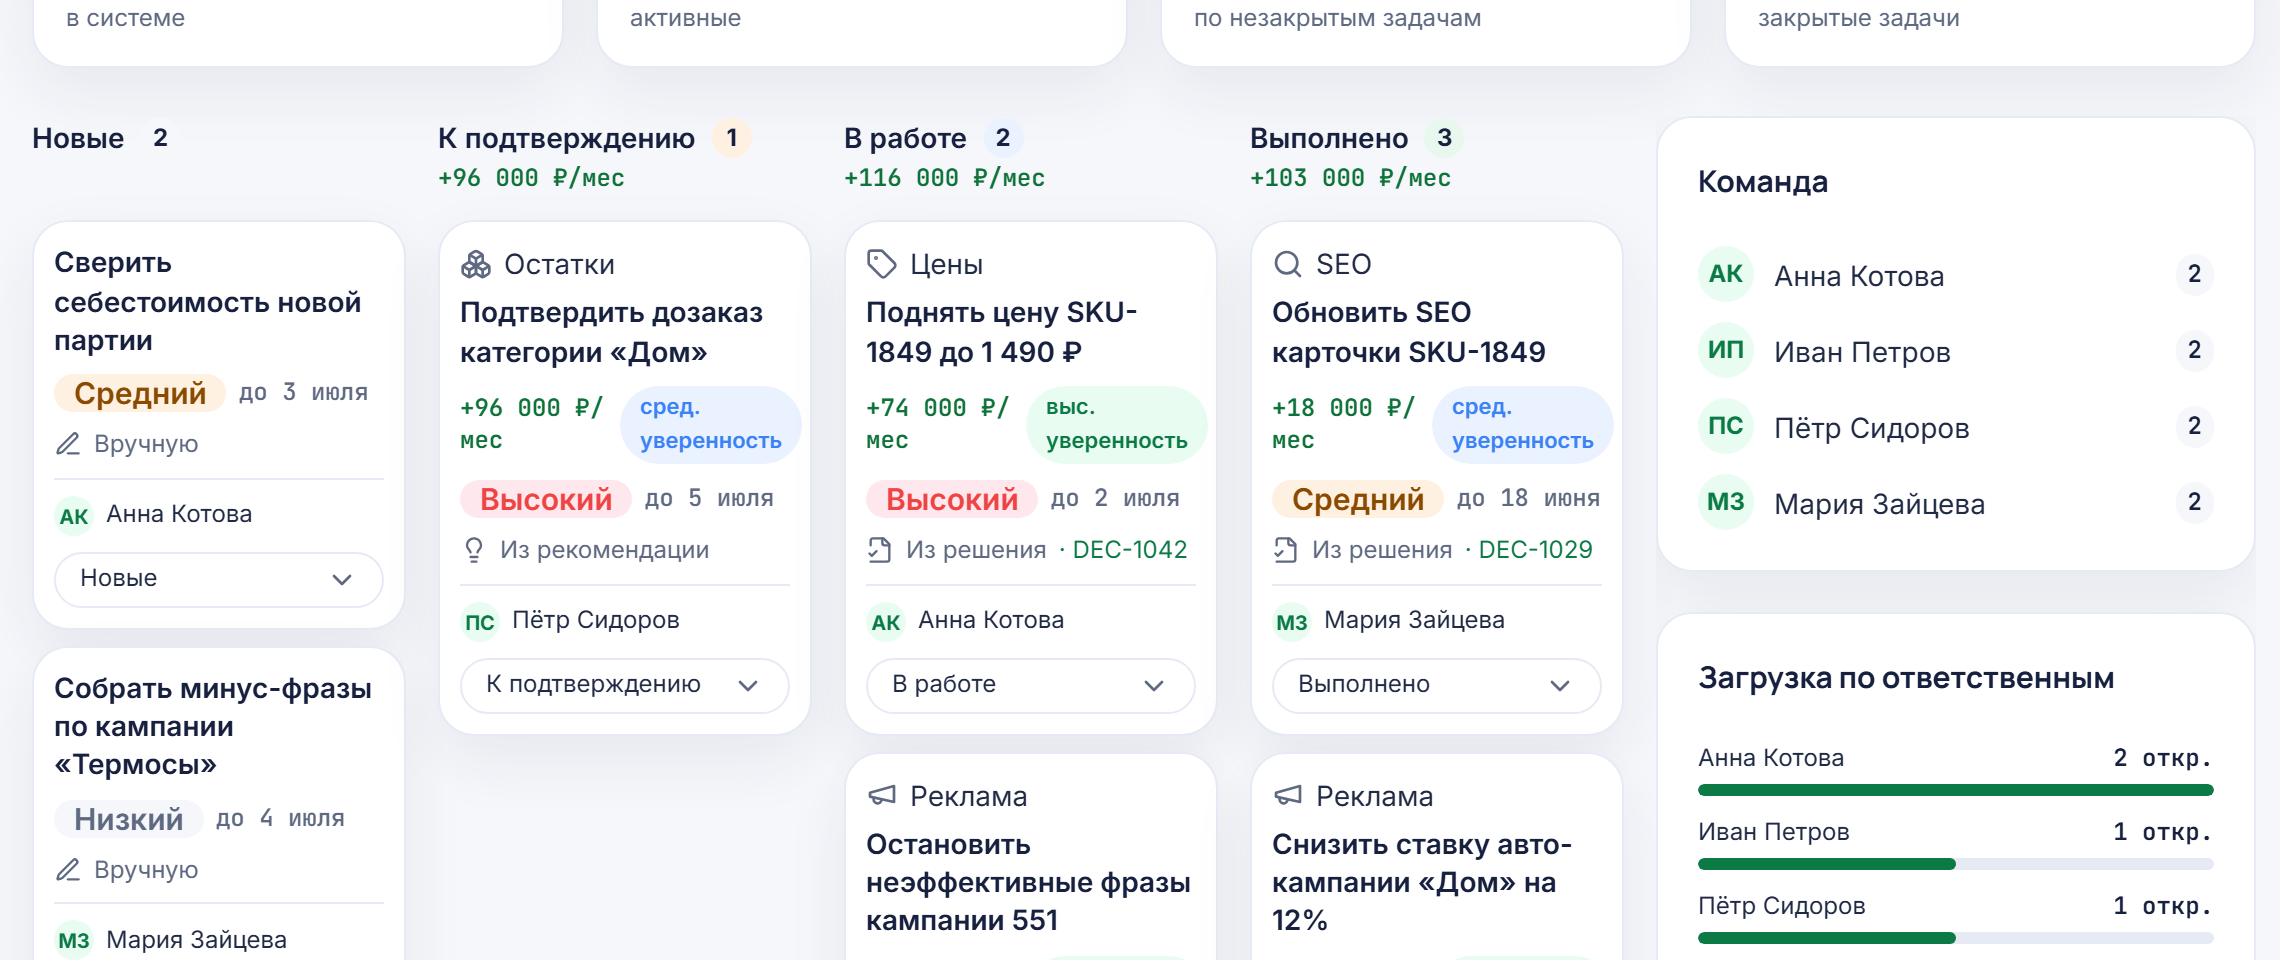Screen dimensions: 2280x960
Task: Open task Поднять цену SKU-1849
Action: click(x=1002, y=332)
